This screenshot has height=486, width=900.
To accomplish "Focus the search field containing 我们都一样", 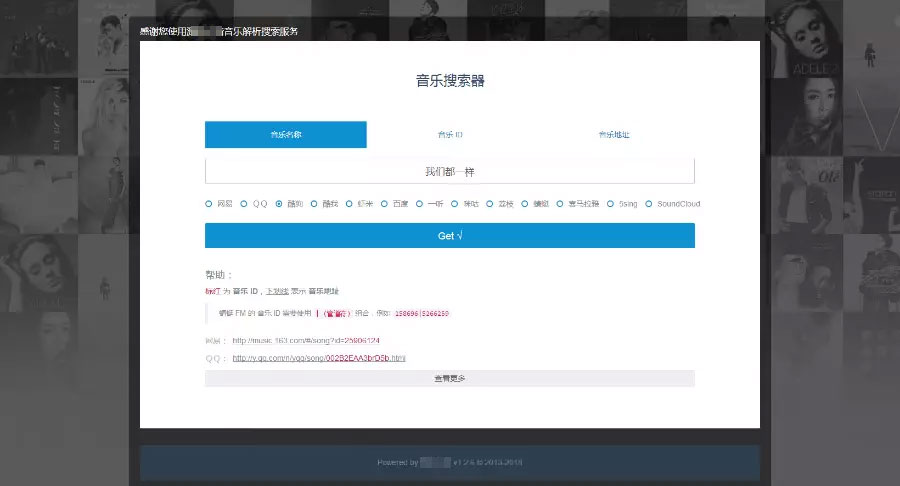I will click(x=450, y=171).
